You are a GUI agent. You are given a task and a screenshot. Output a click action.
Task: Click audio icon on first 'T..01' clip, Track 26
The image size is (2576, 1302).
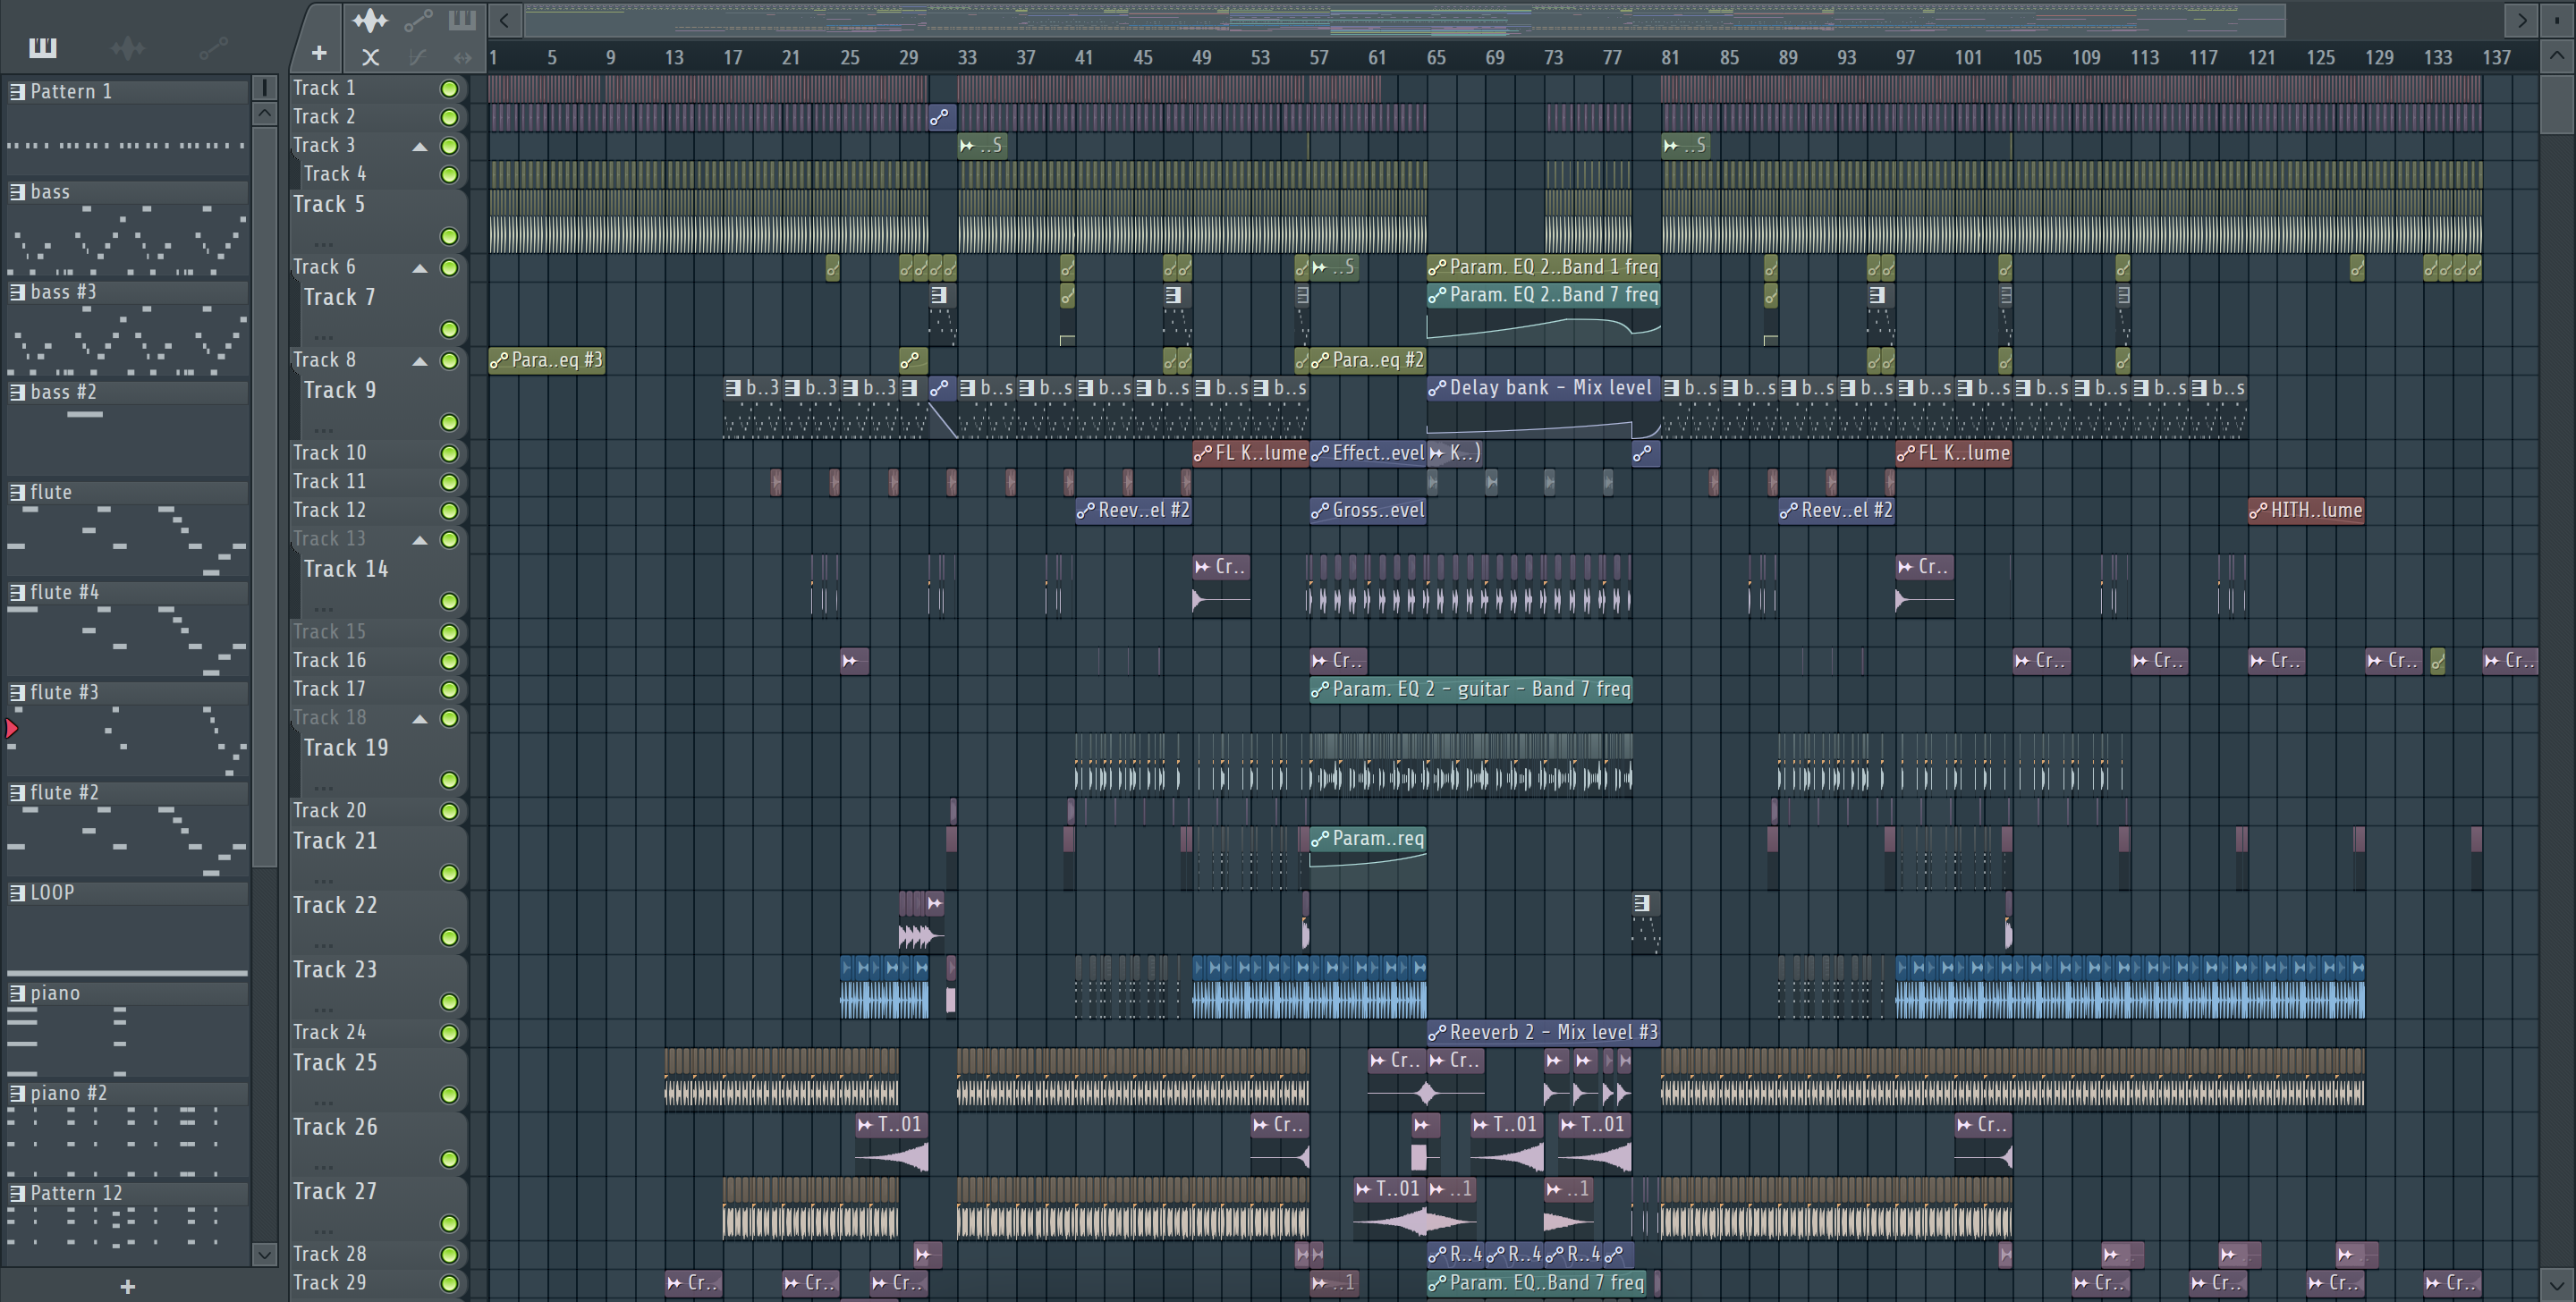point(866,1125)
